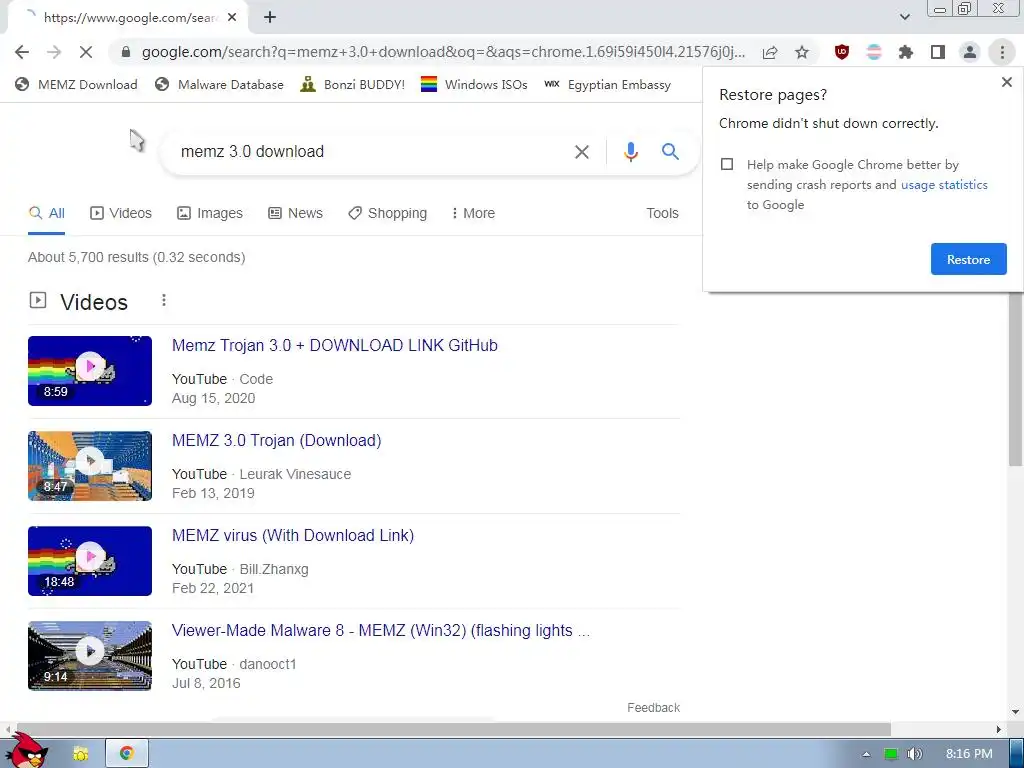Click the address bar URL
Image resolution: width=1024 pixels, height=768 pixels.
click(x=443, y=52)
